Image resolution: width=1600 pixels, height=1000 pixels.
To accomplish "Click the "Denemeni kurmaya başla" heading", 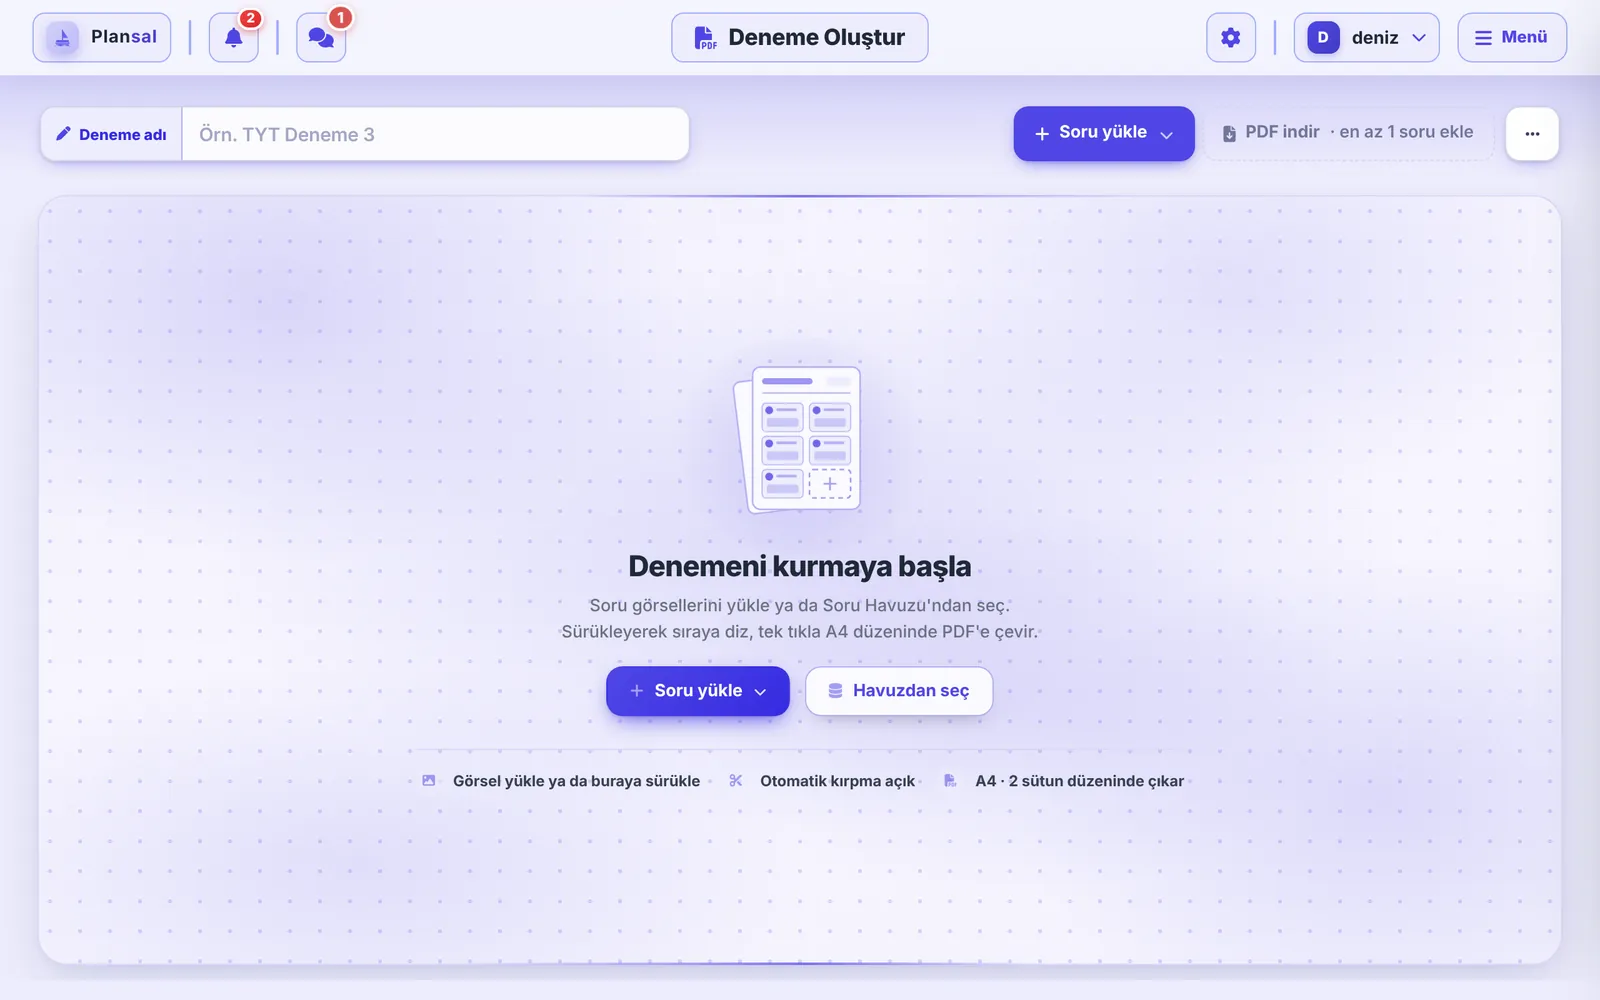I will pyautogui.click(x=800, y=566).
